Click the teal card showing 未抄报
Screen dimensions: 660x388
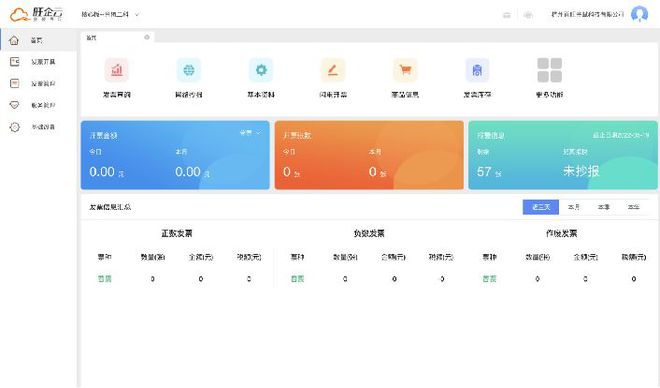click(x=563, y=155)
